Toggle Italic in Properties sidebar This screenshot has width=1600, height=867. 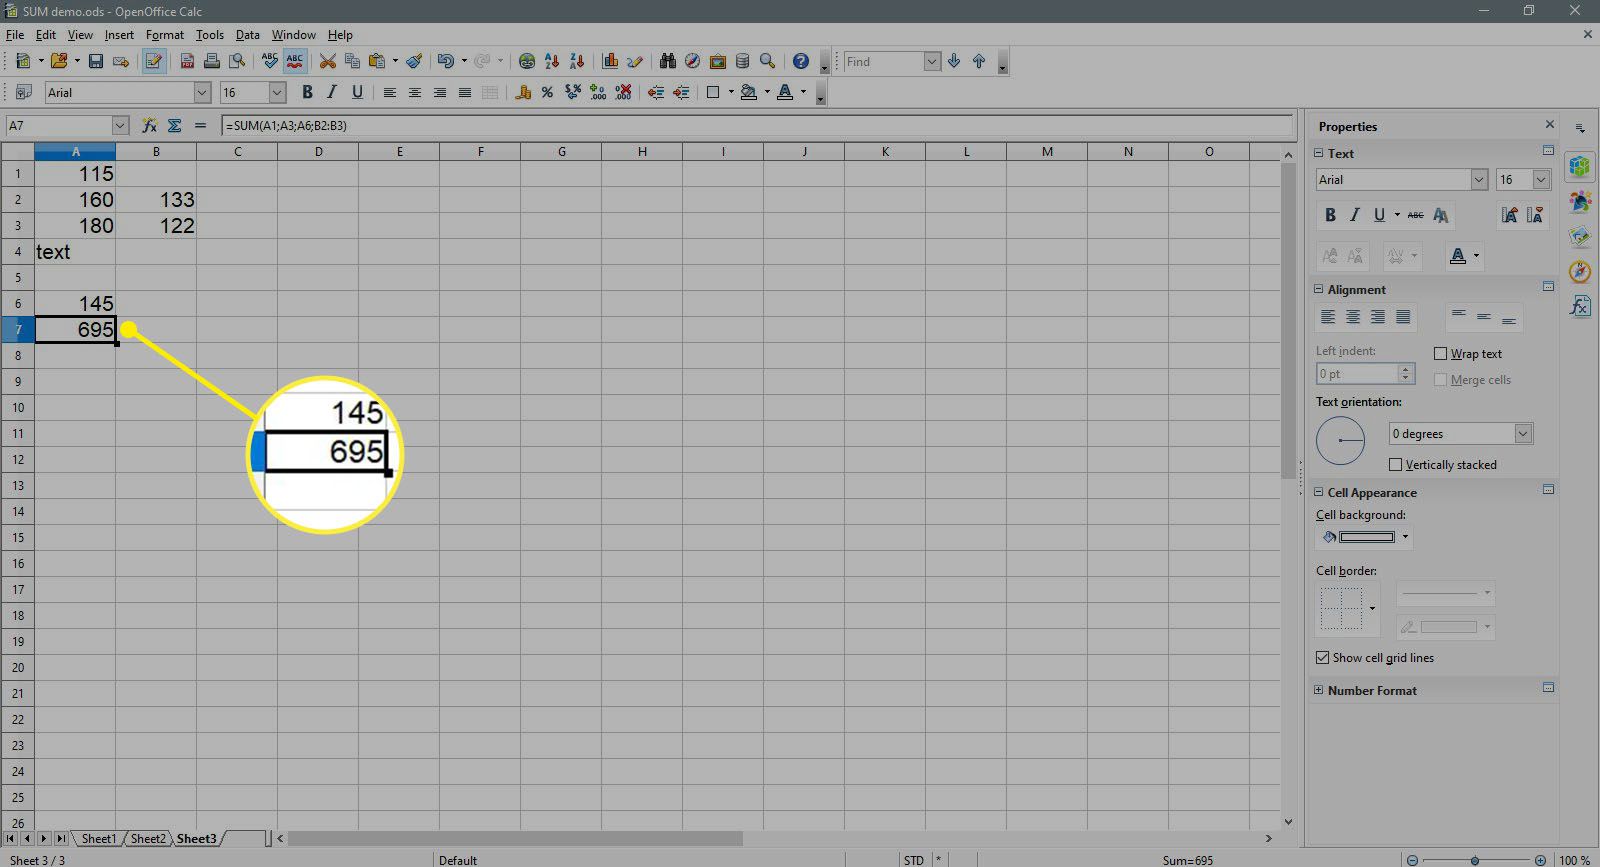point(1355,215)
